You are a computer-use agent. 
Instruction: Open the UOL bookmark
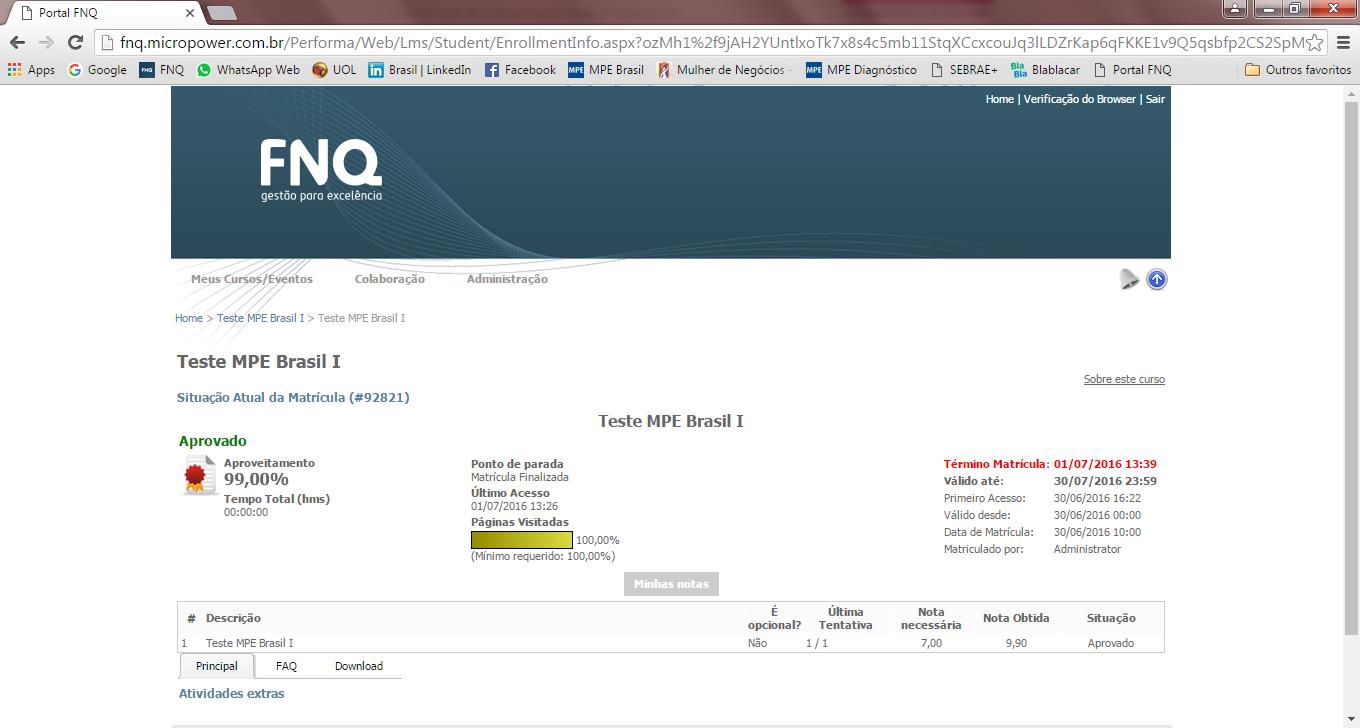pos(334,70)
